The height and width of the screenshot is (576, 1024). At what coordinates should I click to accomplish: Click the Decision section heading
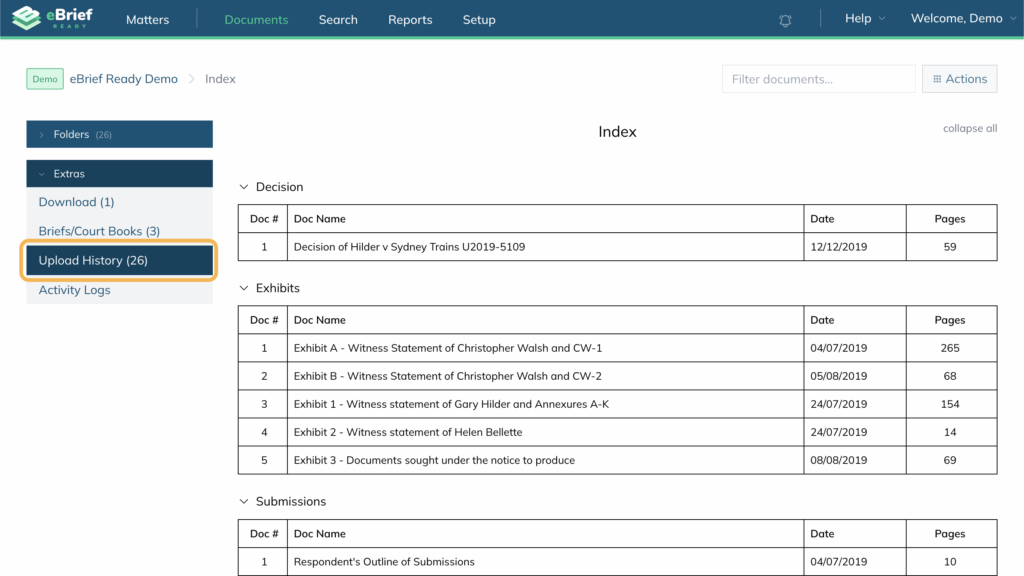click(280, 187)
